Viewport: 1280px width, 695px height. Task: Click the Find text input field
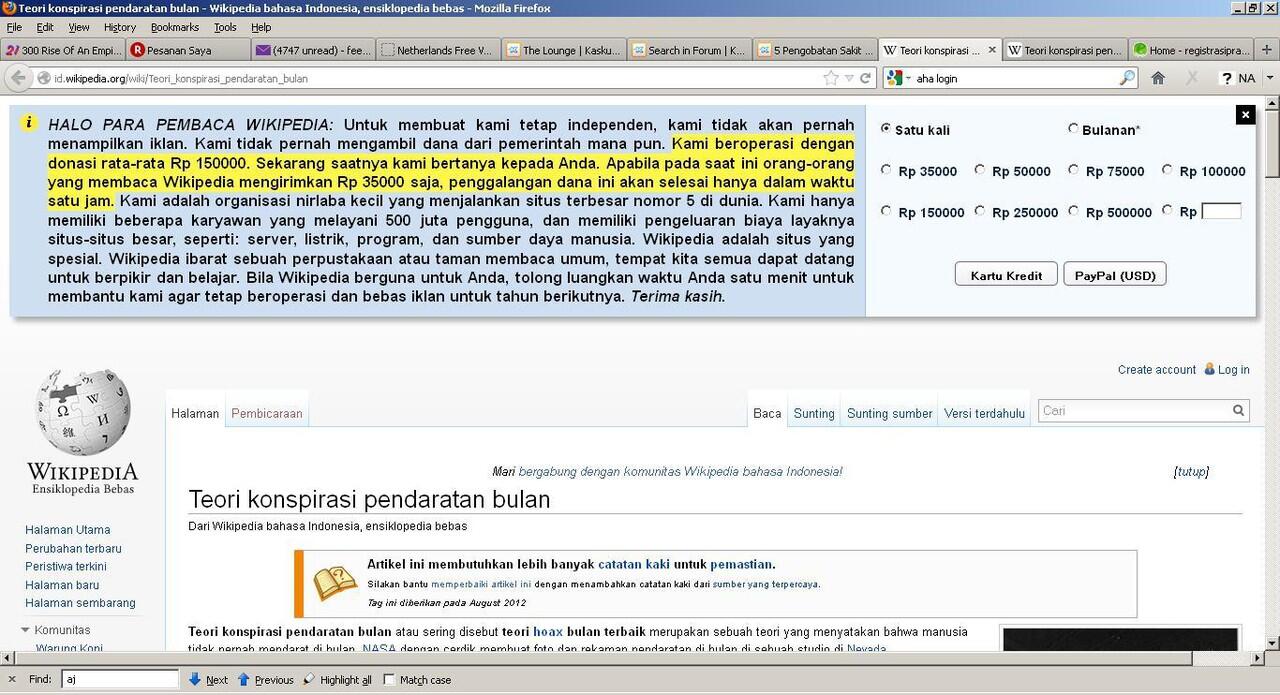[120, 679]
